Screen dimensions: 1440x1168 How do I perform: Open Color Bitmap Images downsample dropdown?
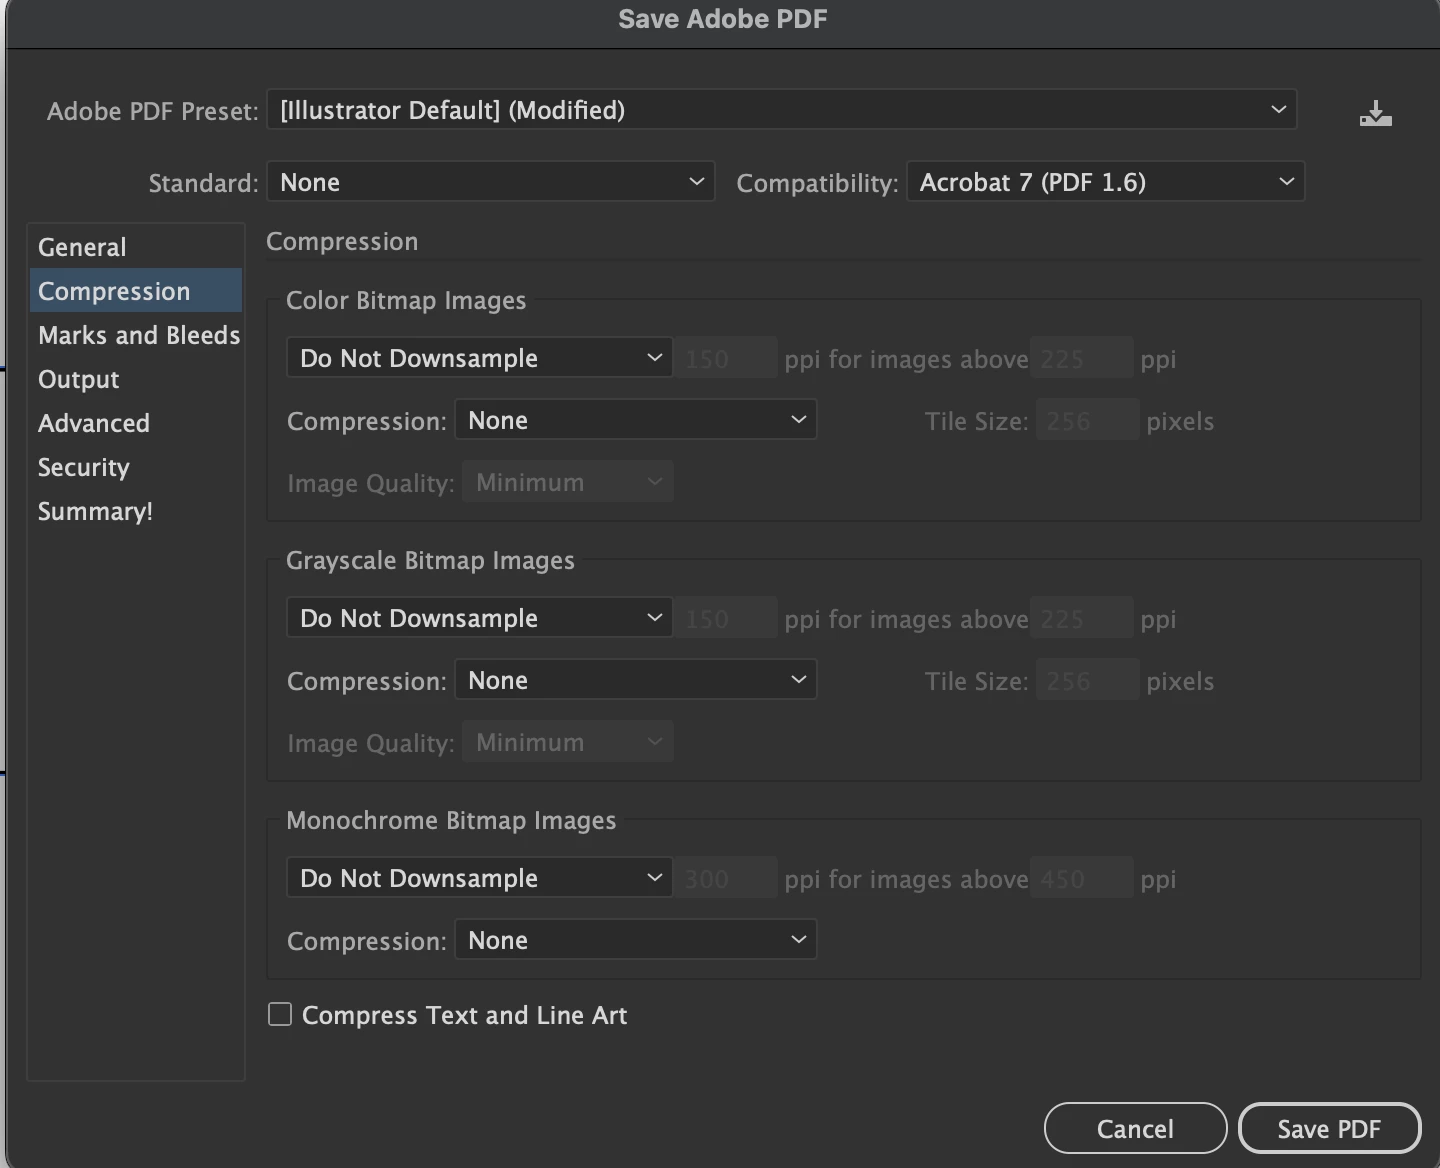(x=479, y=358)
